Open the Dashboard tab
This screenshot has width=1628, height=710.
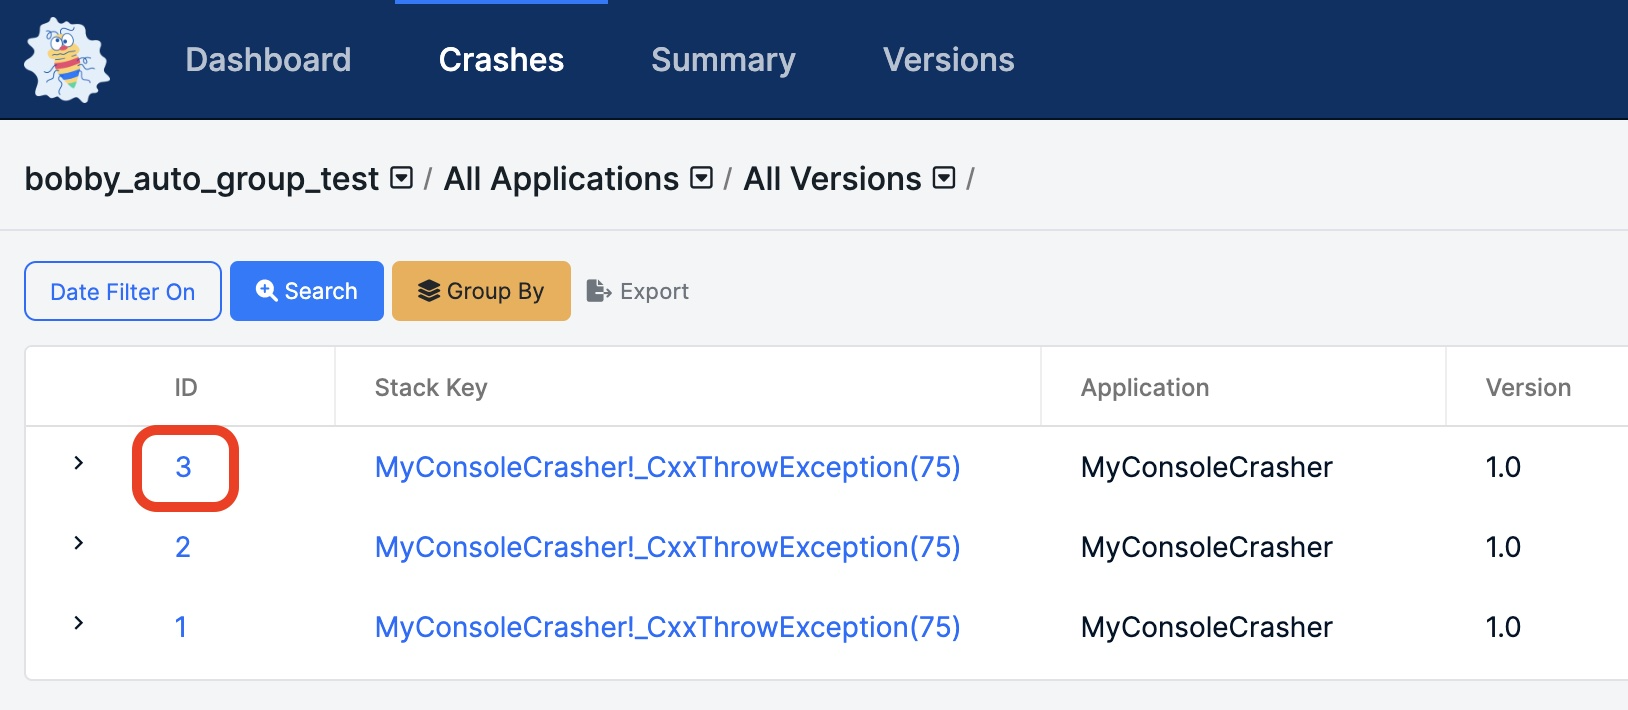(268, 60)
